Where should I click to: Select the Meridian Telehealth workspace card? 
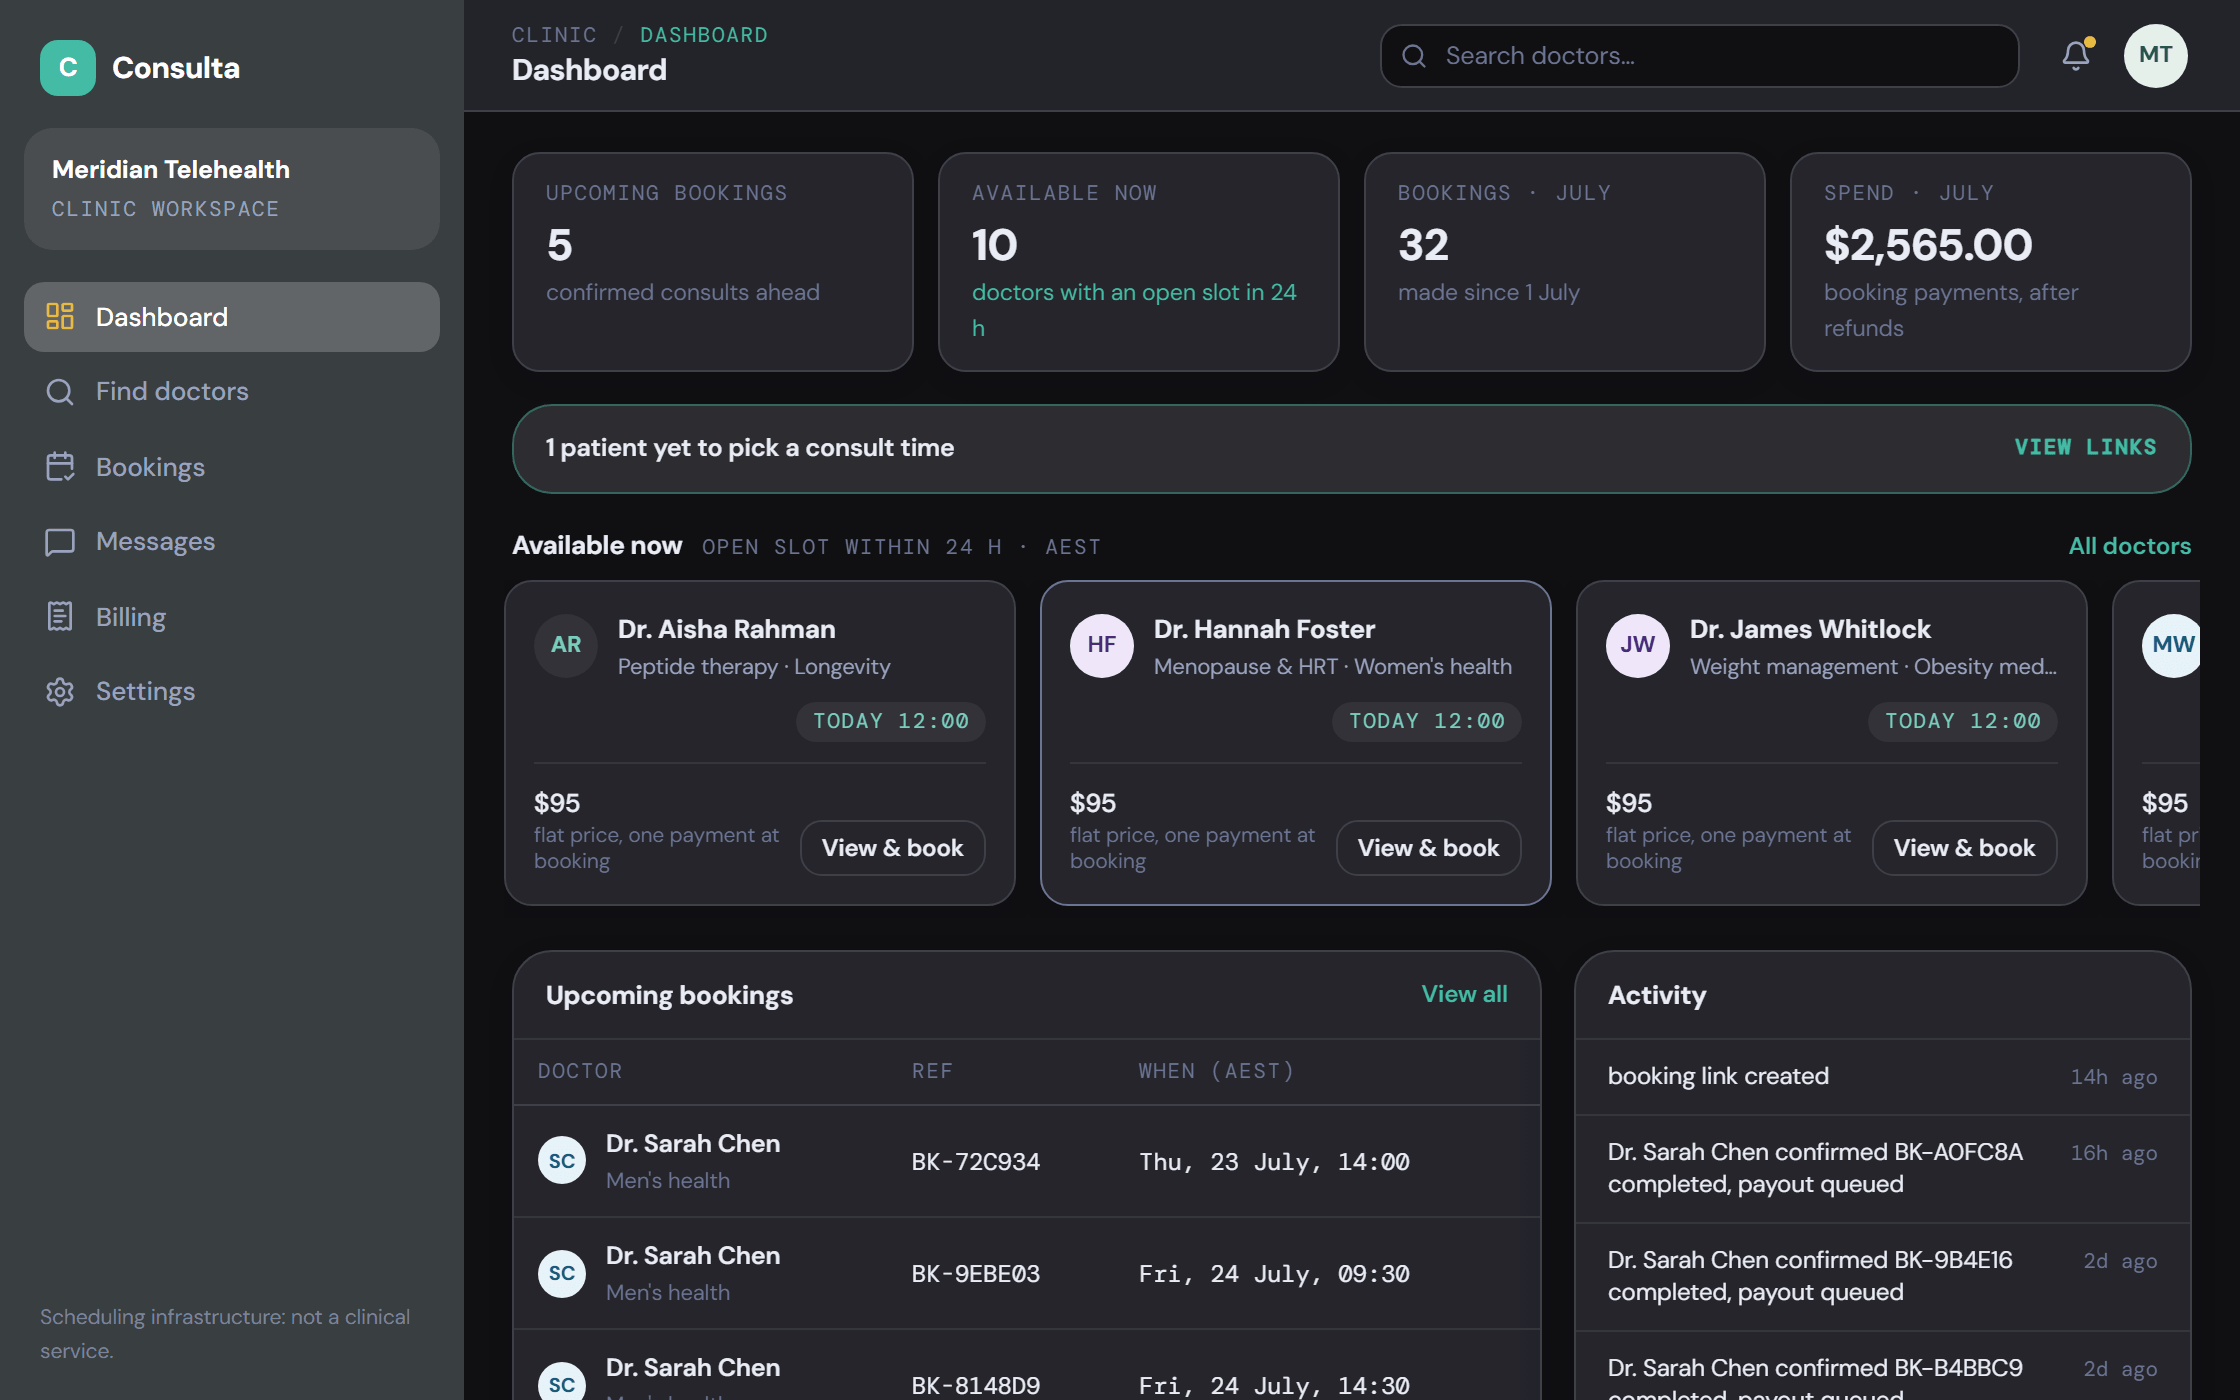tap(232, 189)
